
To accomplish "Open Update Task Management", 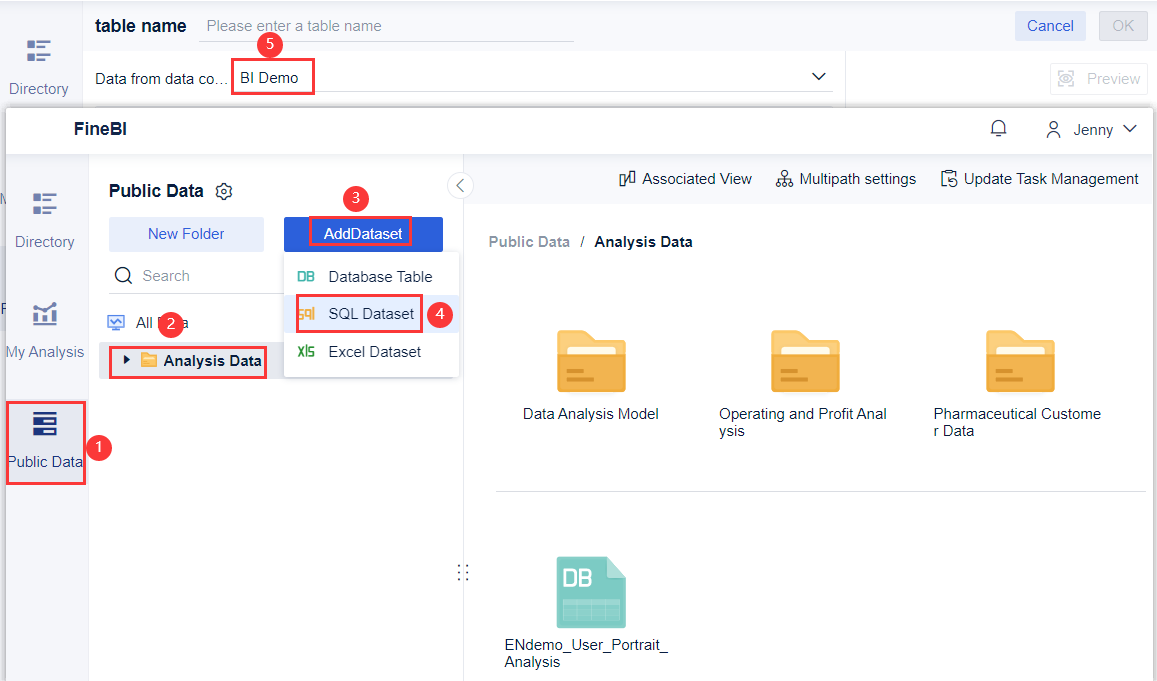I will pos(1039,178).
